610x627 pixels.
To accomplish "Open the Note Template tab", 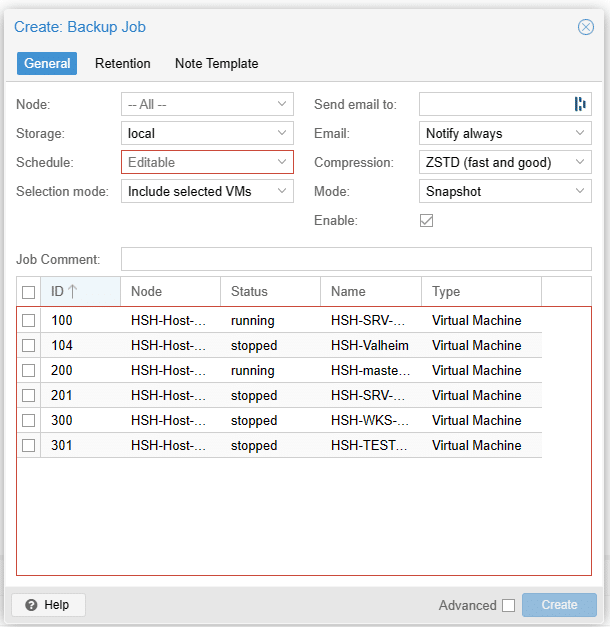I will [216, 63].
